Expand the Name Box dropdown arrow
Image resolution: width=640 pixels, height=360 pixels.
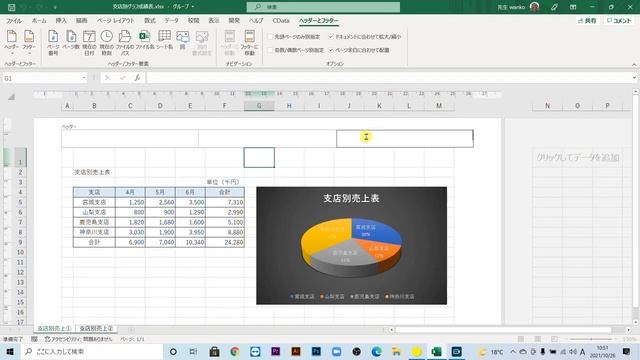(x=84, y=78)
